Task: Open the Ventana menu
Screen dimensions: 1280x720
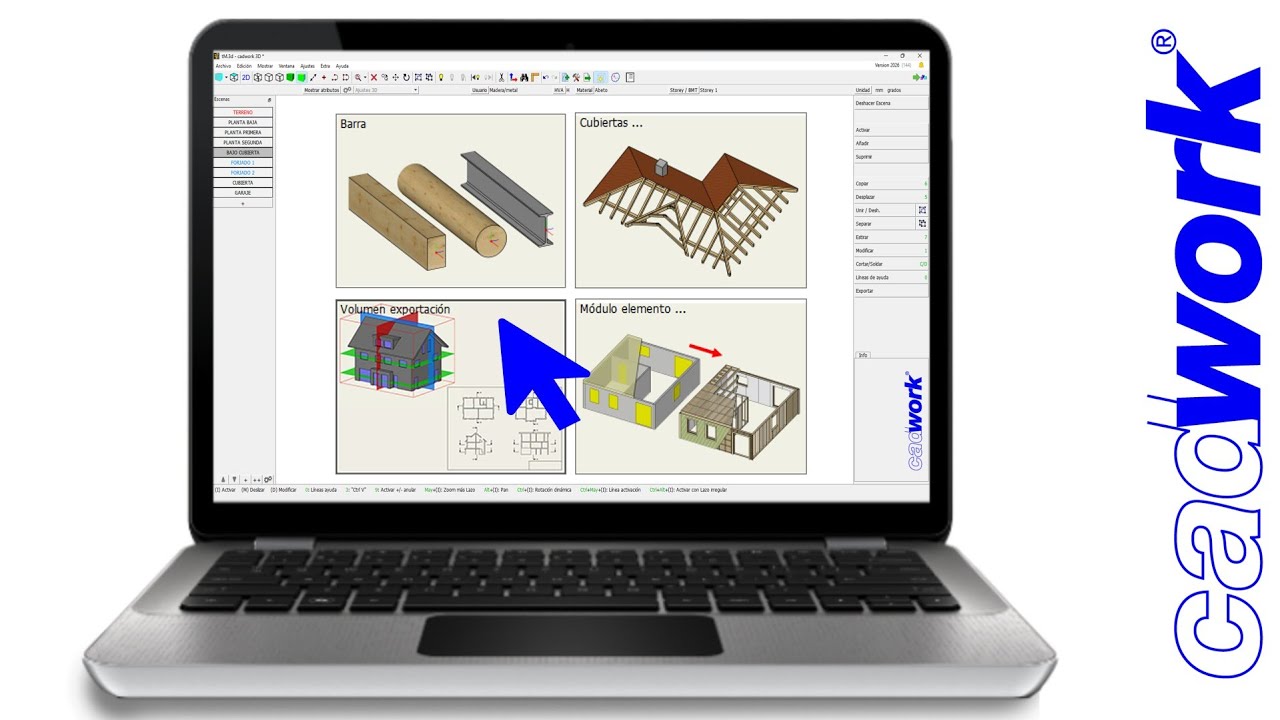Action: pos(287,65)
